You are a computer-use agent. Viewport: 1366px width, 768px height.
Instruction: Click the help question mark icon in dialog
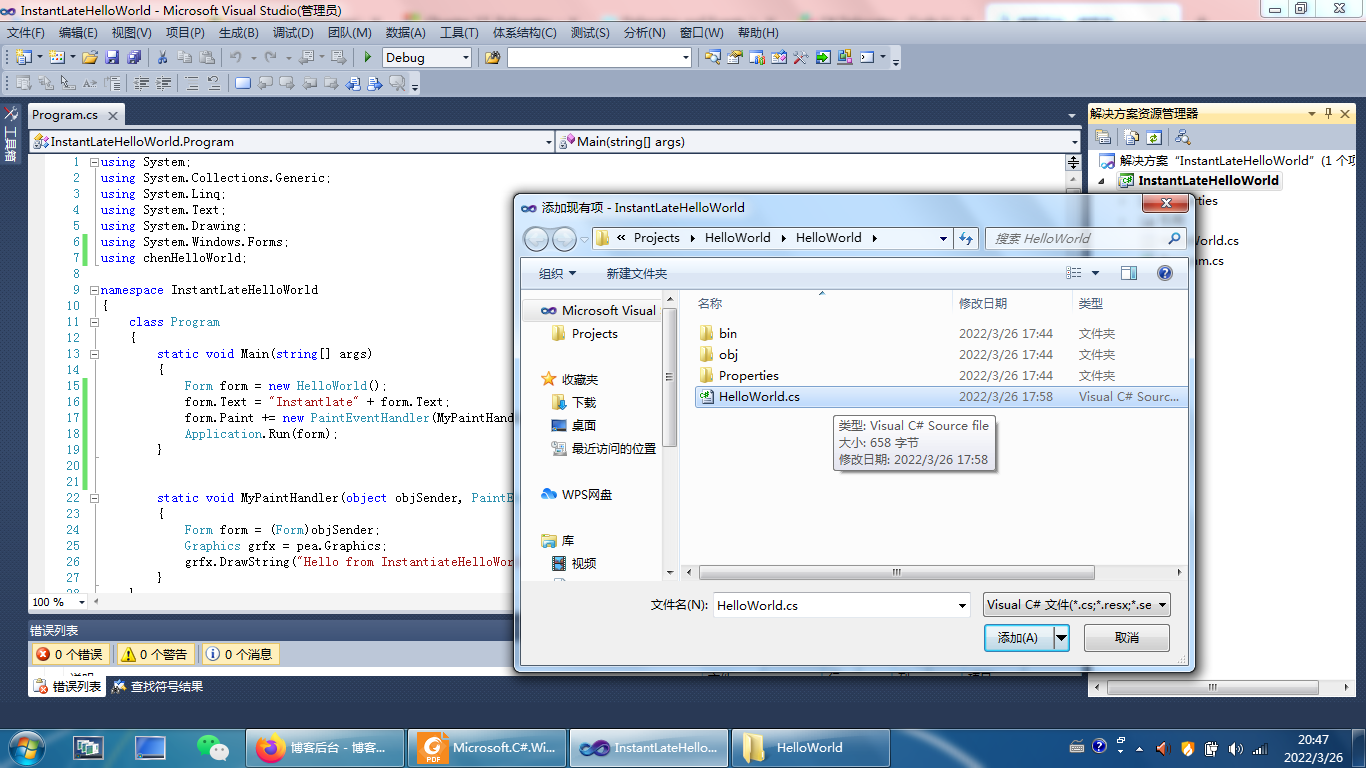point(1164,273)
